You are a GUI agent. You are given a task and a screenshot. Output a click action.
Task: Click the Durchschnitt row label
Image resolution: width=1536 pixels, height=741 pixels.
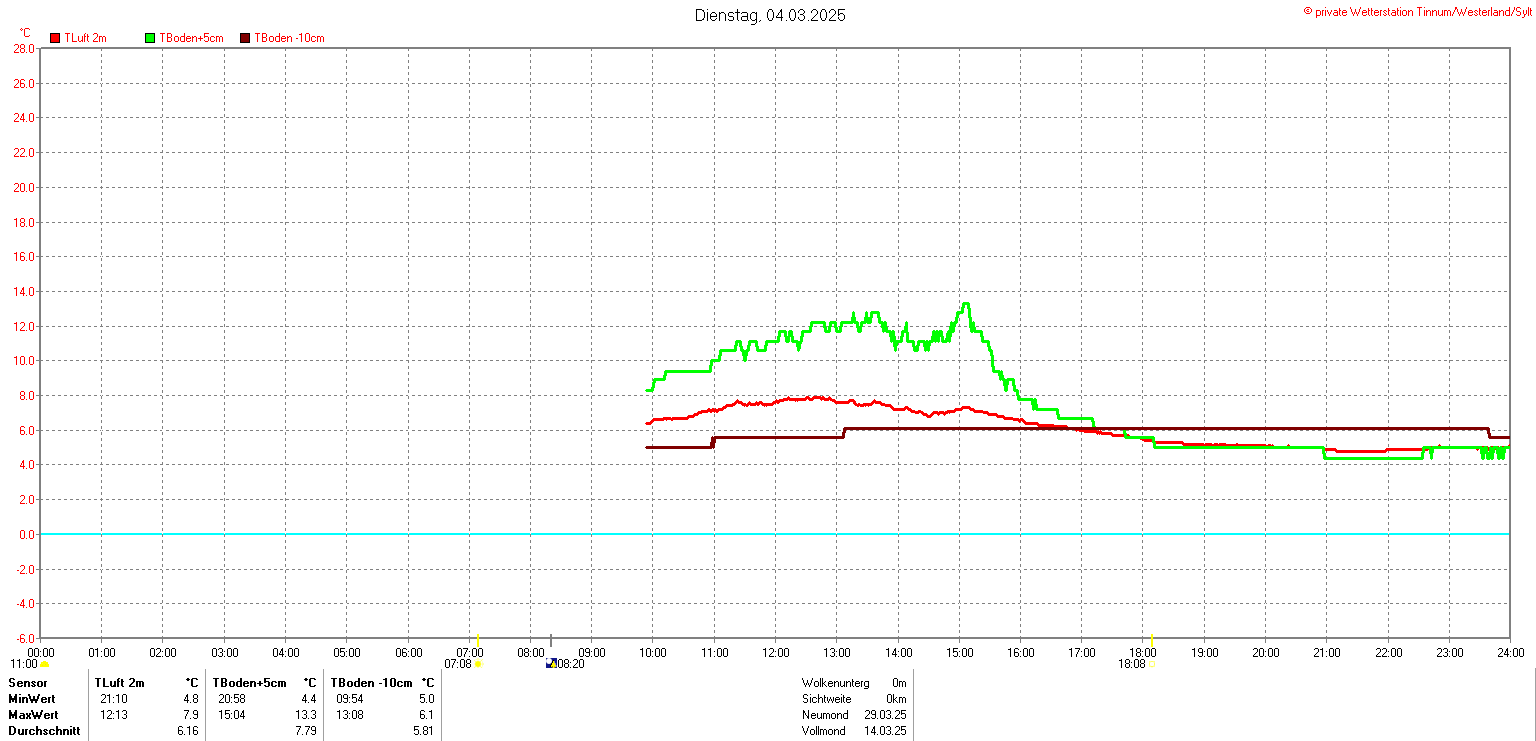click(x=44, y=731)
